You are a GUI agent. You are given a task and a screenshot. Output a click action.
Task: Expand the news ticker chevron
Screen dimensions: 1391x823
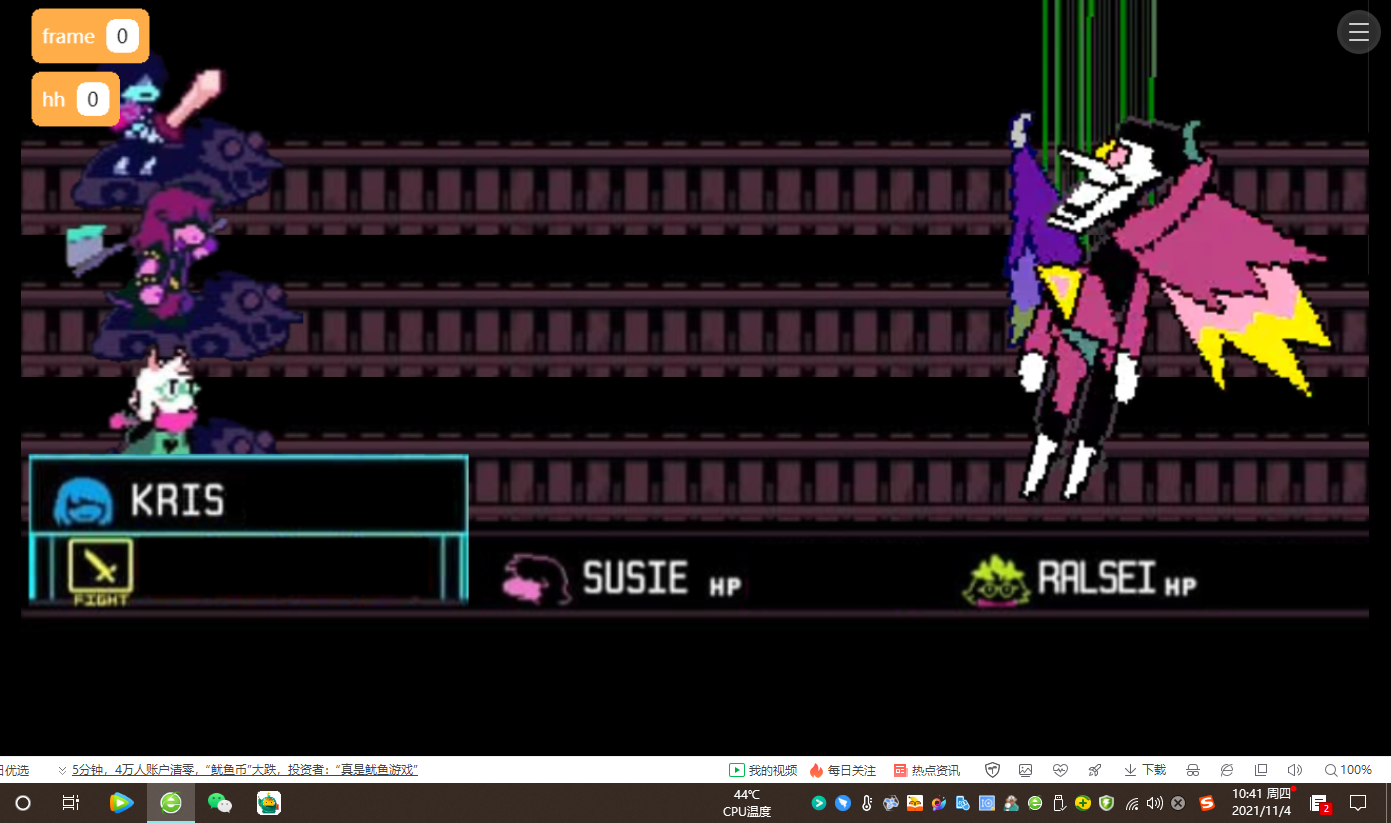coord(62,770)
